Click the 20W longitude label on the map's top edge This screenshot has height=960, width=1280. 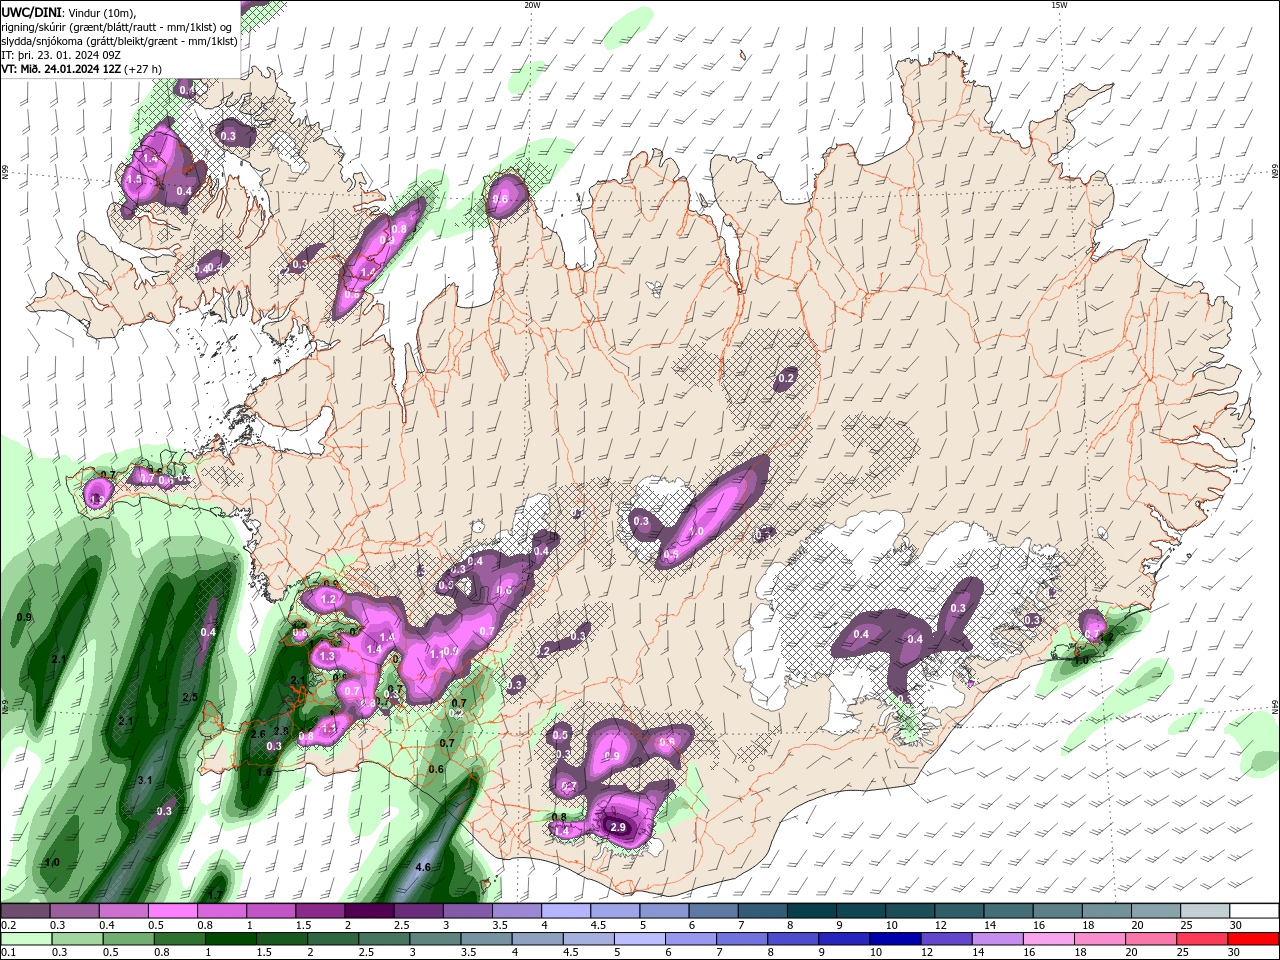coord(532,5)
